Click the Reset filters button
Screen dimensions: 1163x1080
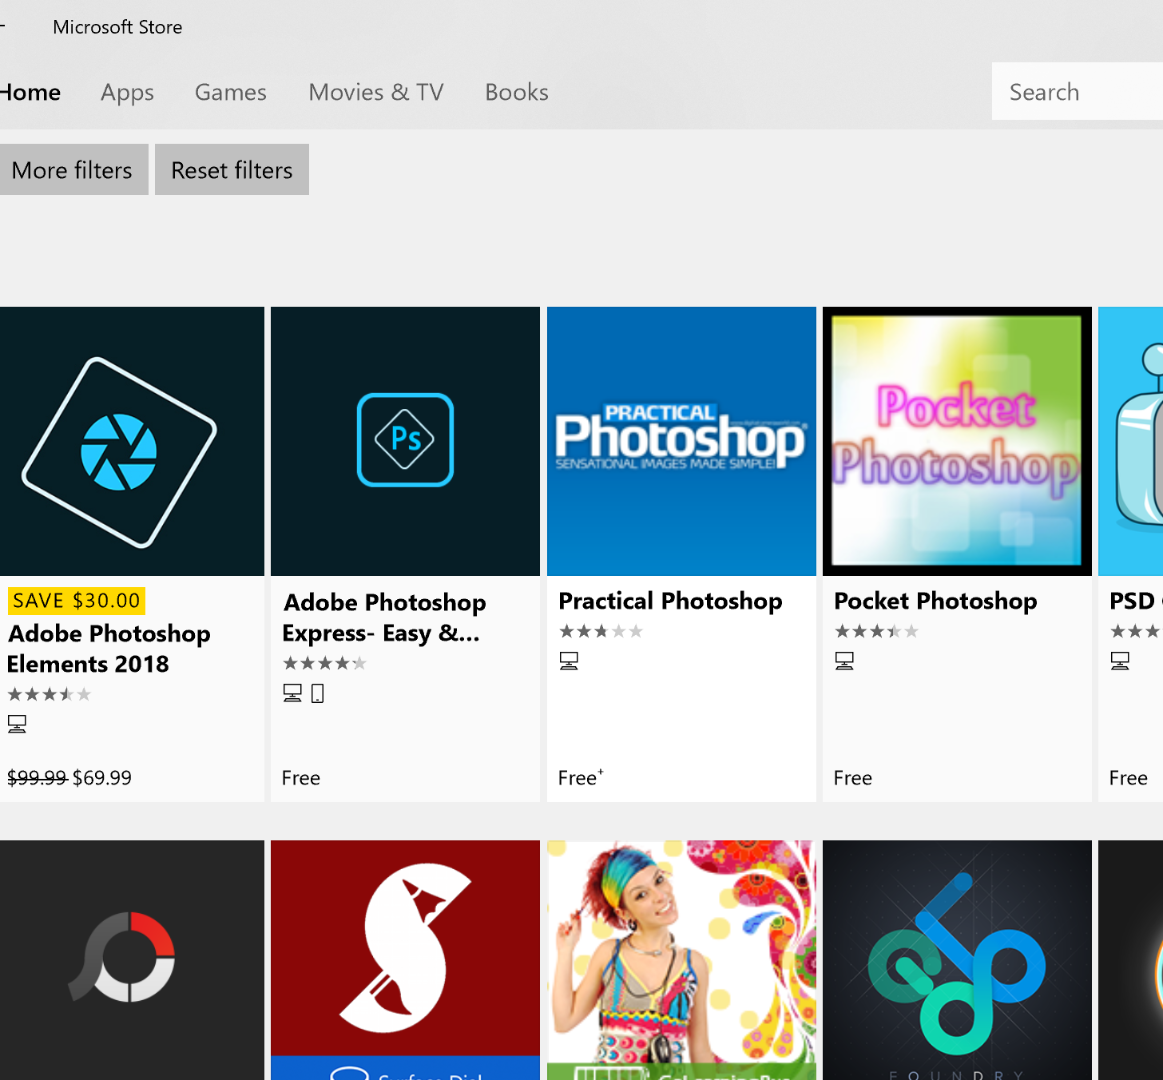pos(232,170)
